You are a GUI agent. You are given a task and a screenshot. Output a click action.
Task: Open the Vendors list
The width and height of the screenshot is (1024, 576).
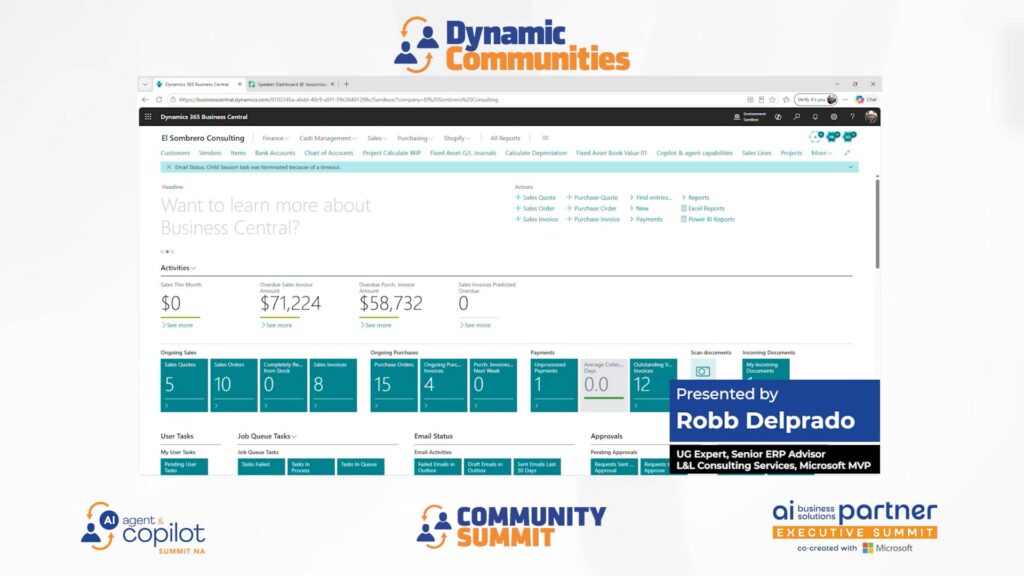210,153
